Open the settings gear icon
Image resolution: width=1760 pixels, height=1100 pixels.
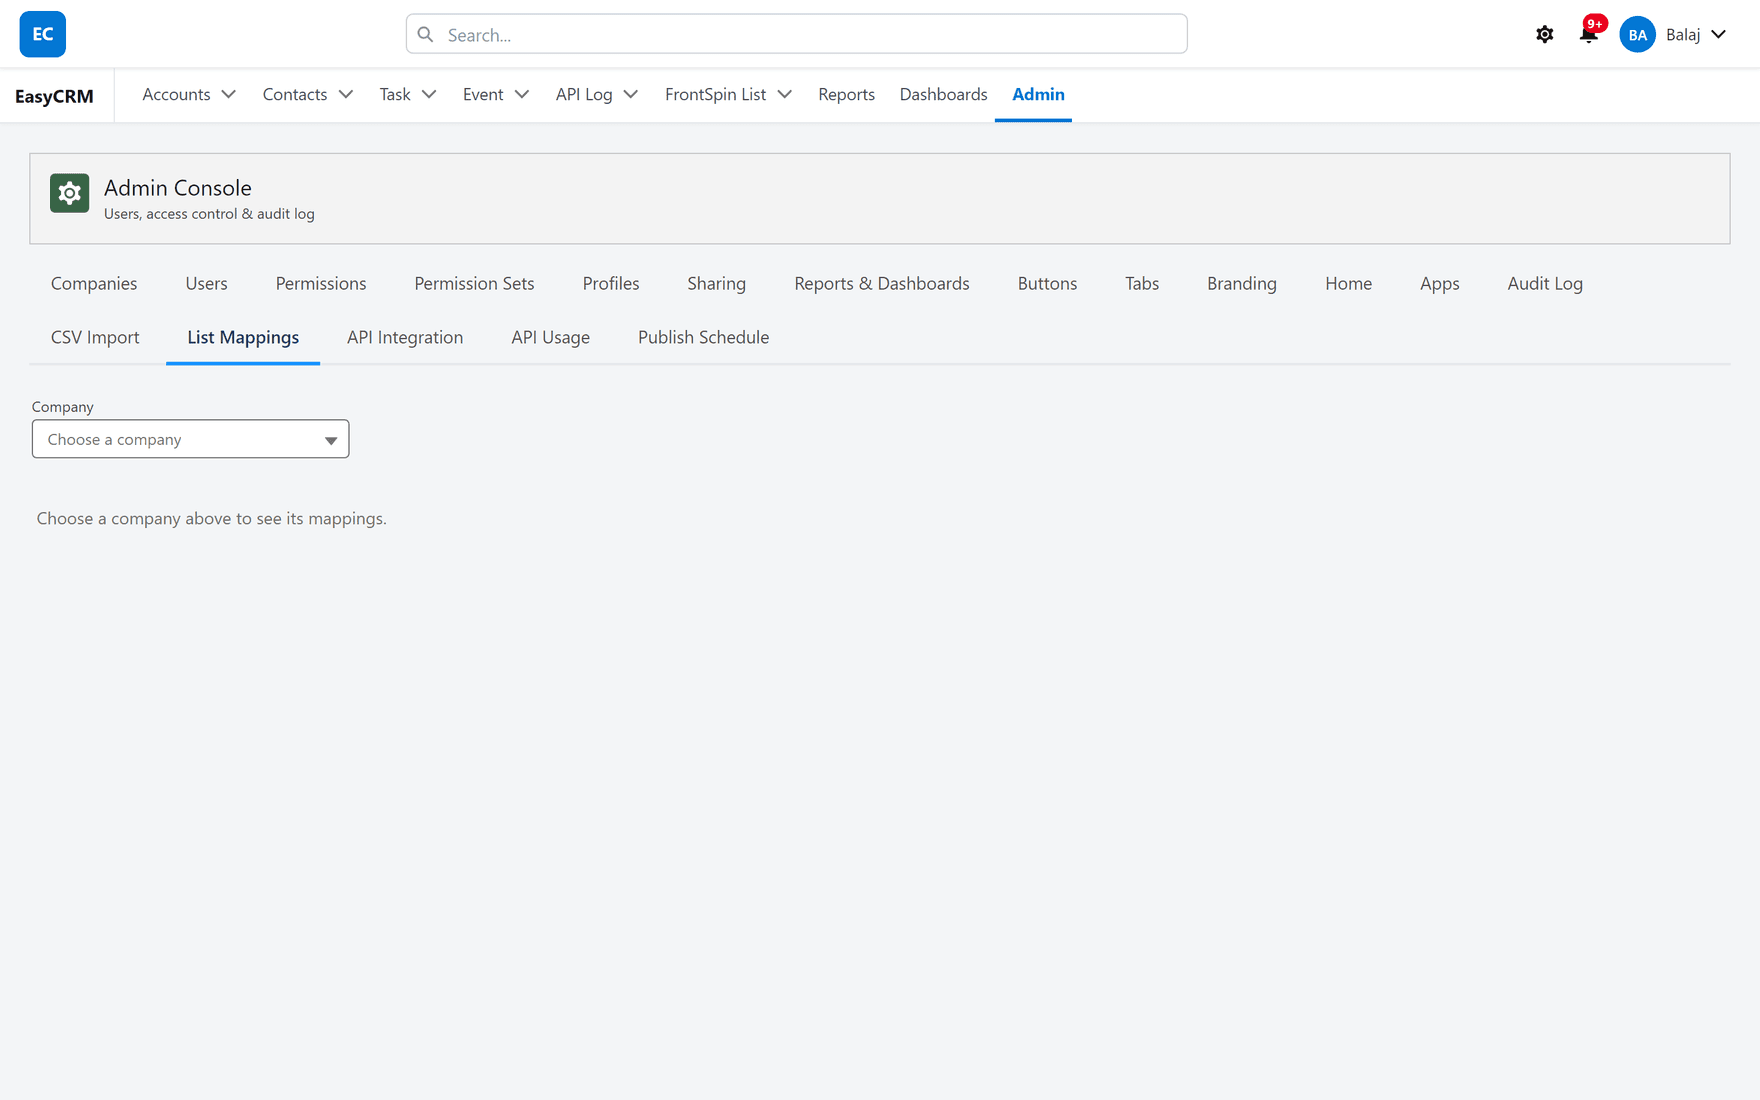[1545, 35]
